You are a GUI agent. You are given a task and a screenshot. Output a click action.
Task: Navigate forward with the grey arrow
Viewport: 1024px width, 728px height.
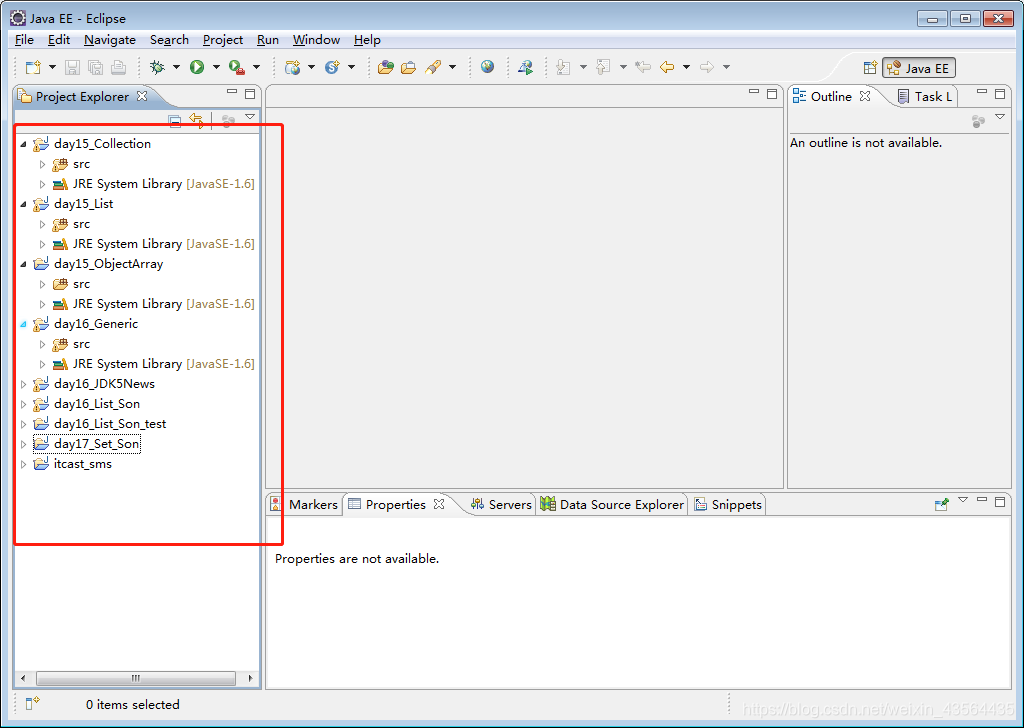[707, 67]
